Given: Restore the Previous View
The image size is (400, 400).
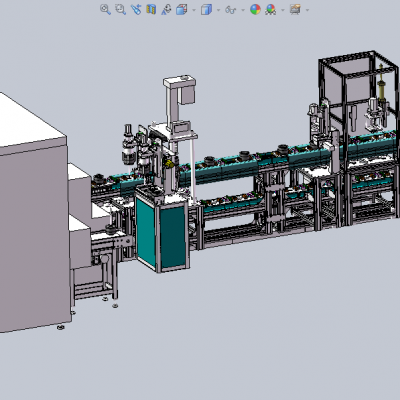Looking at the screenshot, I should click(x=136, y=9).
